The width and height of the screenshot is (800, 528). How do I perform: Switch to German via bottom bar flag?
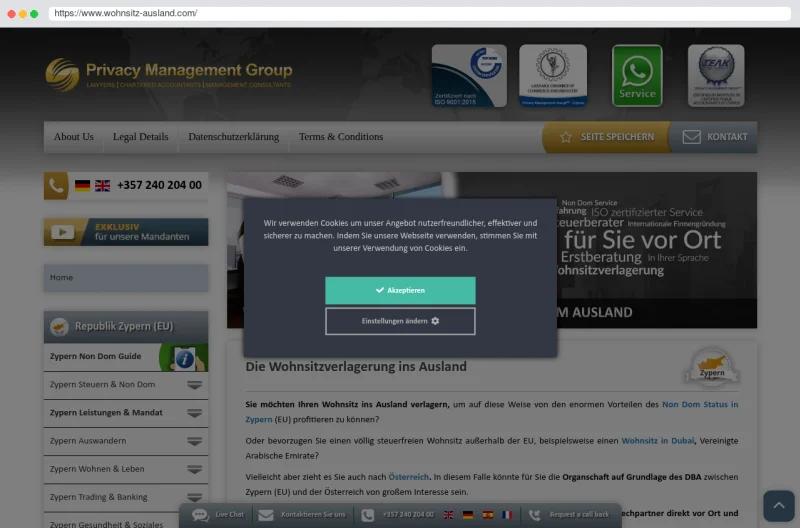(468, 515)
